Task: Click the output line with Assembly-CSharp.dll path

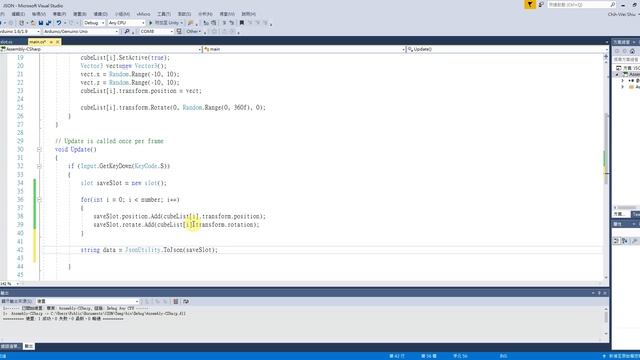Action: pos(94,313)
